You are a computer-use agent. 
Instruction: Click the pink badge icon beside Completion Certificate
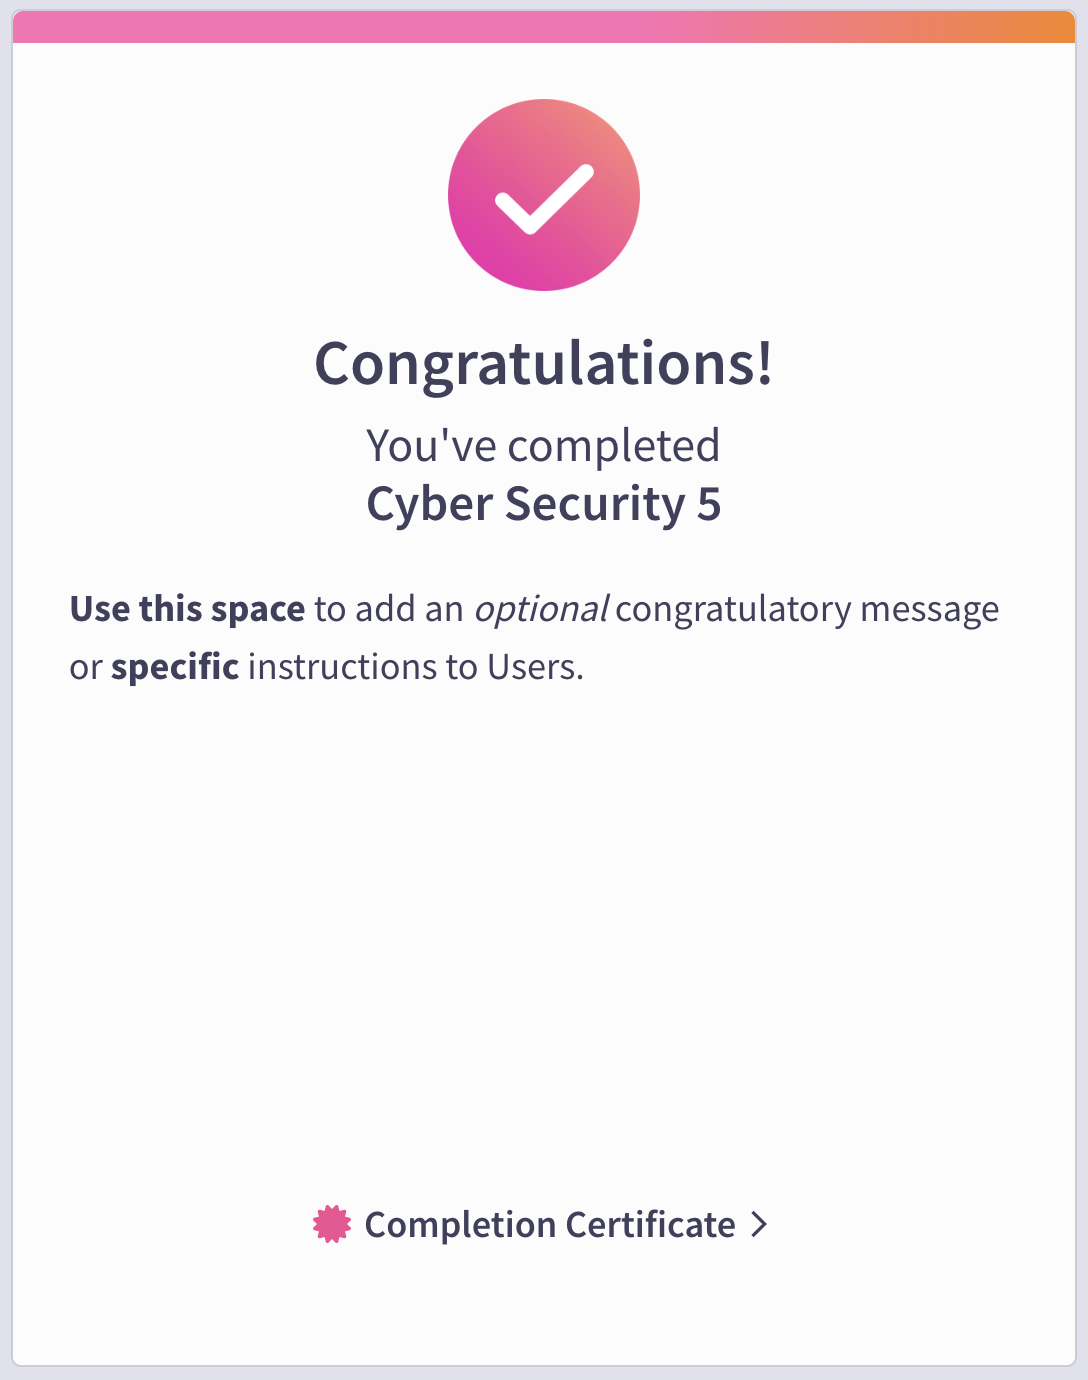click(x=332, y=1225)
